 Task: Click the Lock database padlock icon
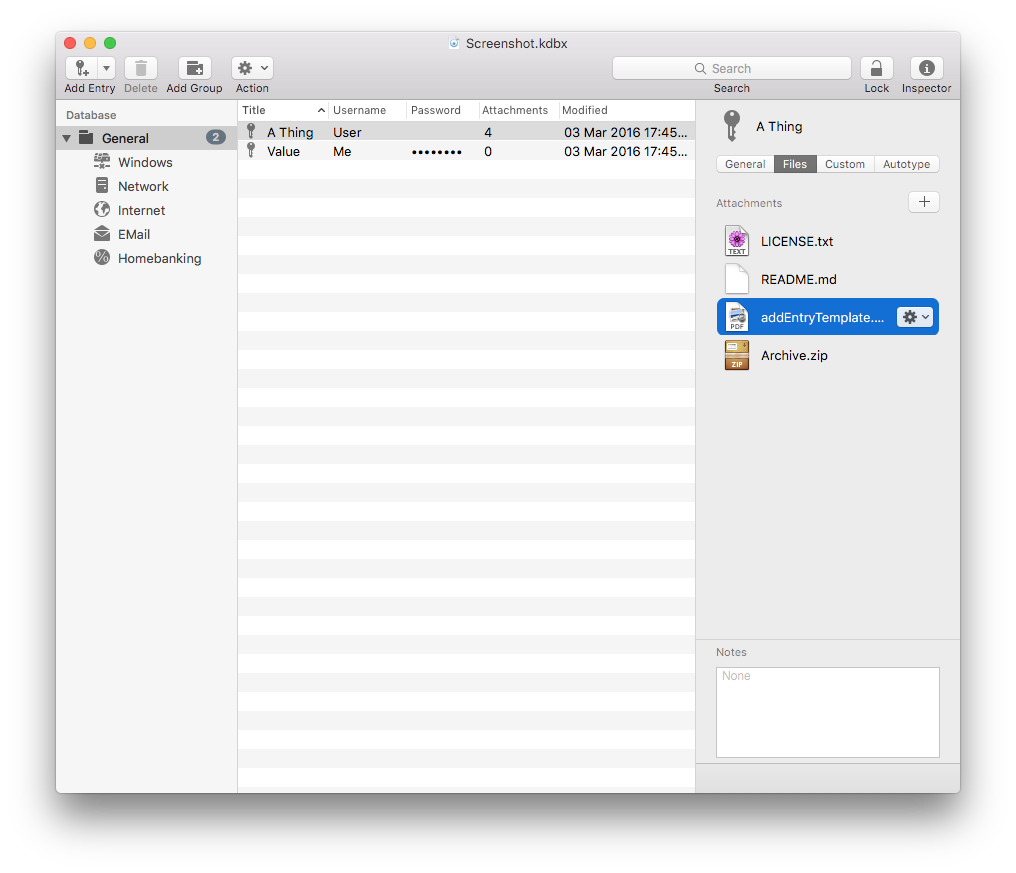[x=876, y=68]
